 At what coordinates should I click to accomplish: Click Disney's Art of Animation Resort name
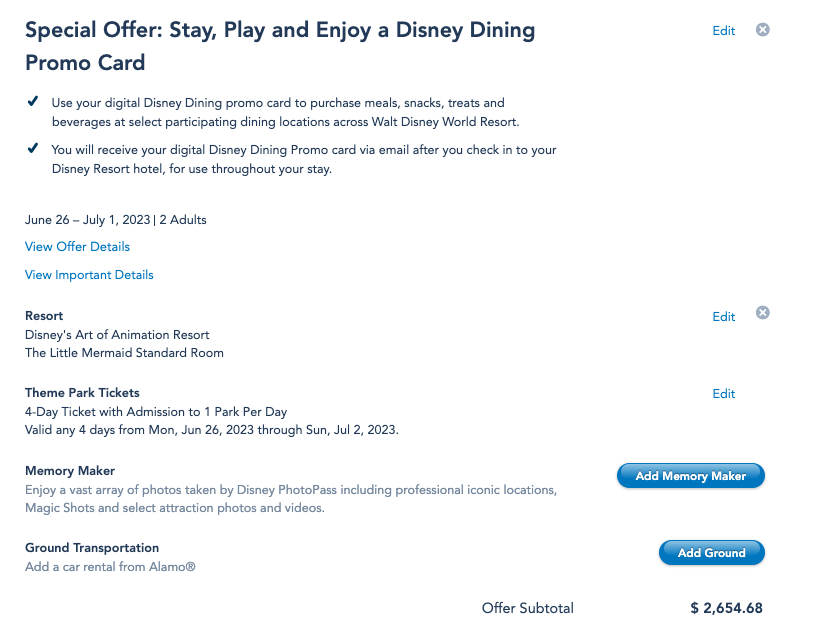tap(117, 335)
